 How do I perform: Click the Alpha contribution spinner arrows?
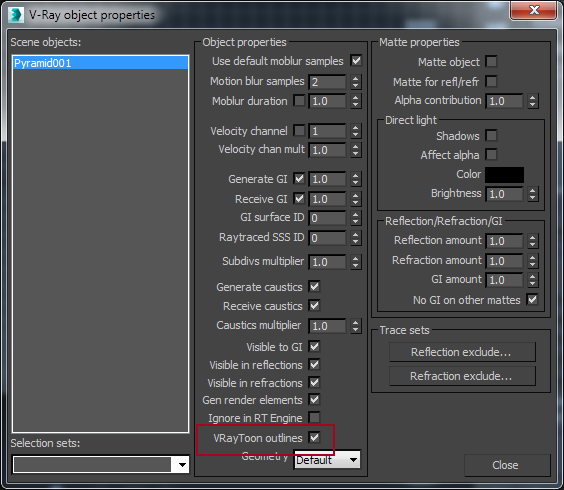[x=533, y=101]
